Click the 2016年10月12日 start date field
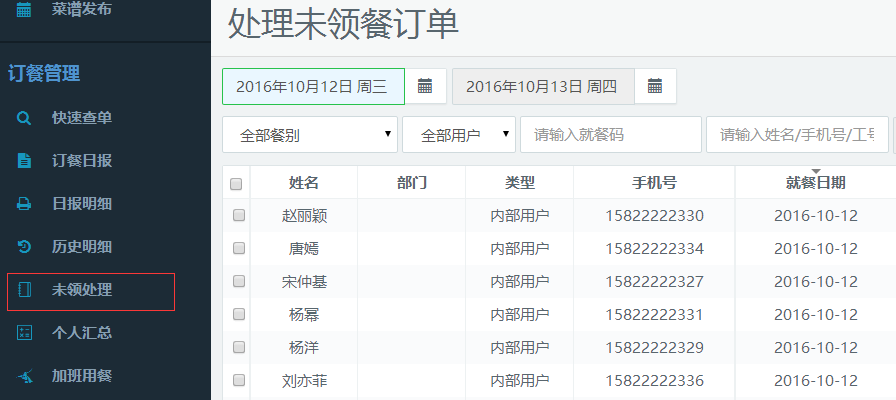Image resolution: width=896 pixels, height=400 pixels. click(312, 86)
